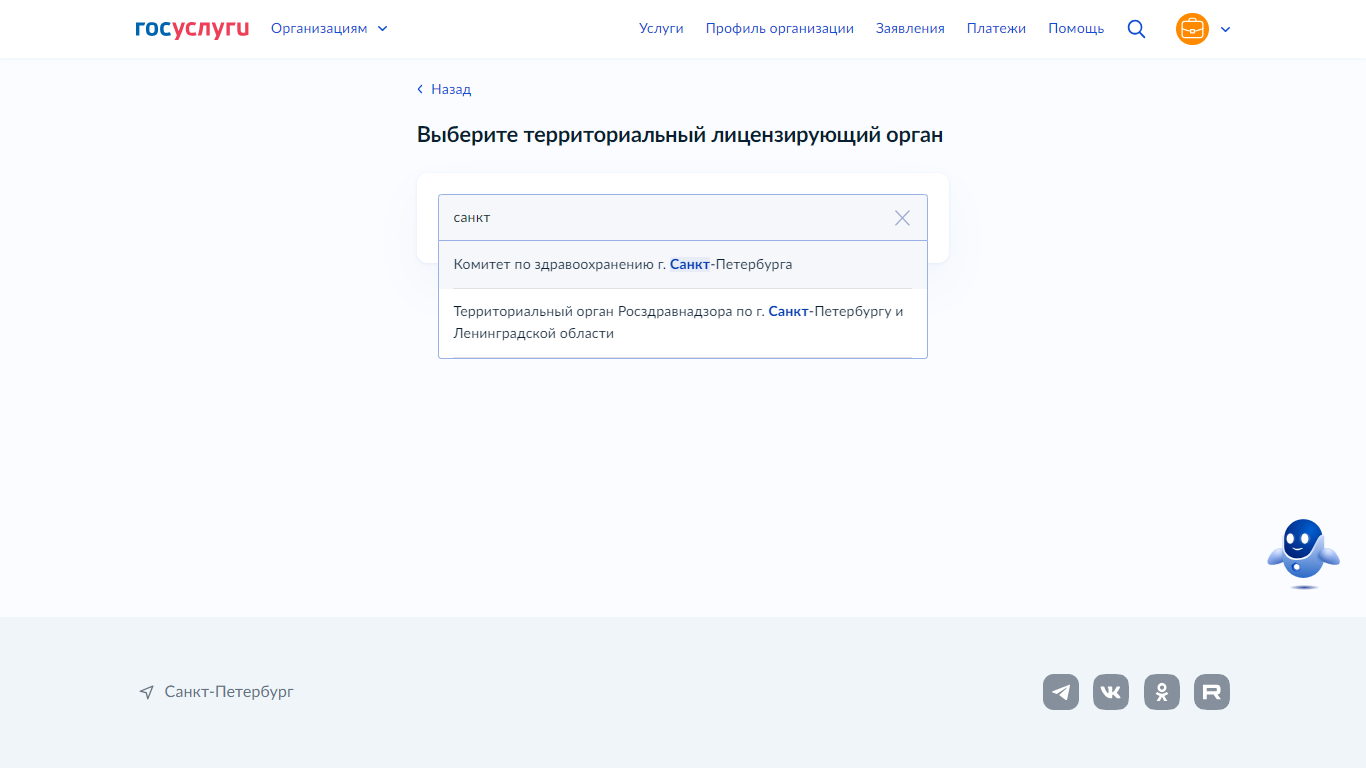This screenshot has height=768, width=1366.
Task: Select Территориальный орган Росздравнадзора suggestion
Action: 678,322
